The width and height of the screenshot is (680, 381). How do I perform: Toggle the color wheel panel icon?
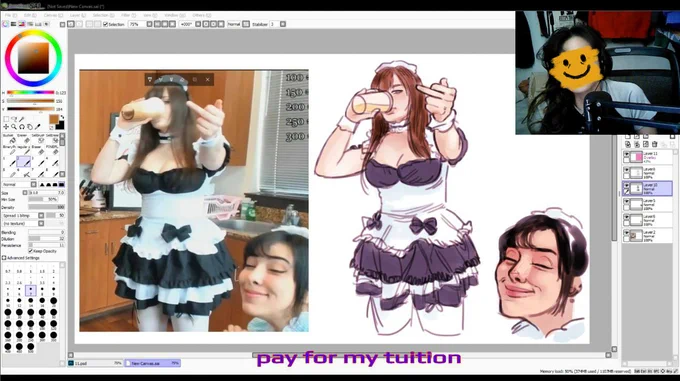(x=5, y=24)
